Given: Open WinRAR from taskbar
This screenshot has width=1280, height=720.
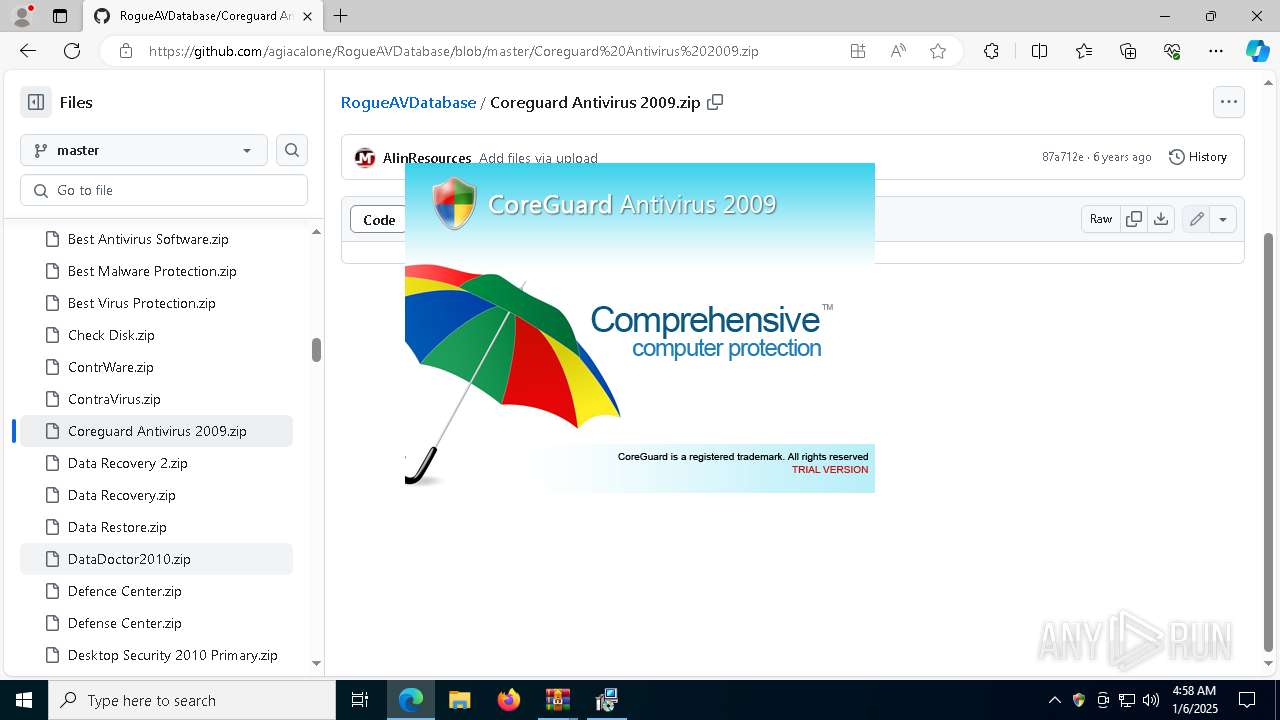Looking at the screenshot, I should [x=557, y=700].
